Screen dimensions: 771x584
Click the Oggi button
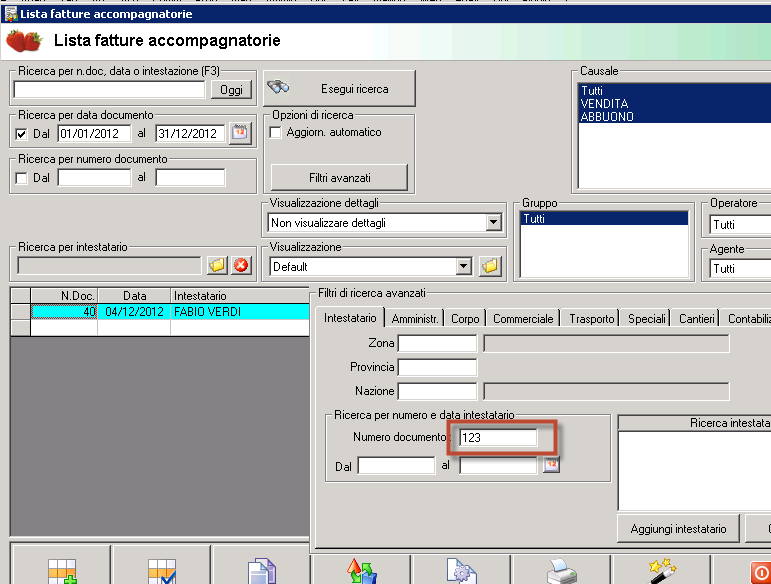tap(231, 90)
